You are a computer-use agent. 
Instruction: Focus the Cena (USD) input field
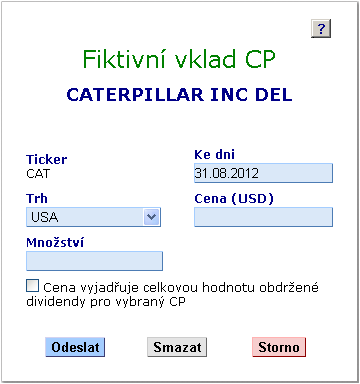click(x=263, y=217)
